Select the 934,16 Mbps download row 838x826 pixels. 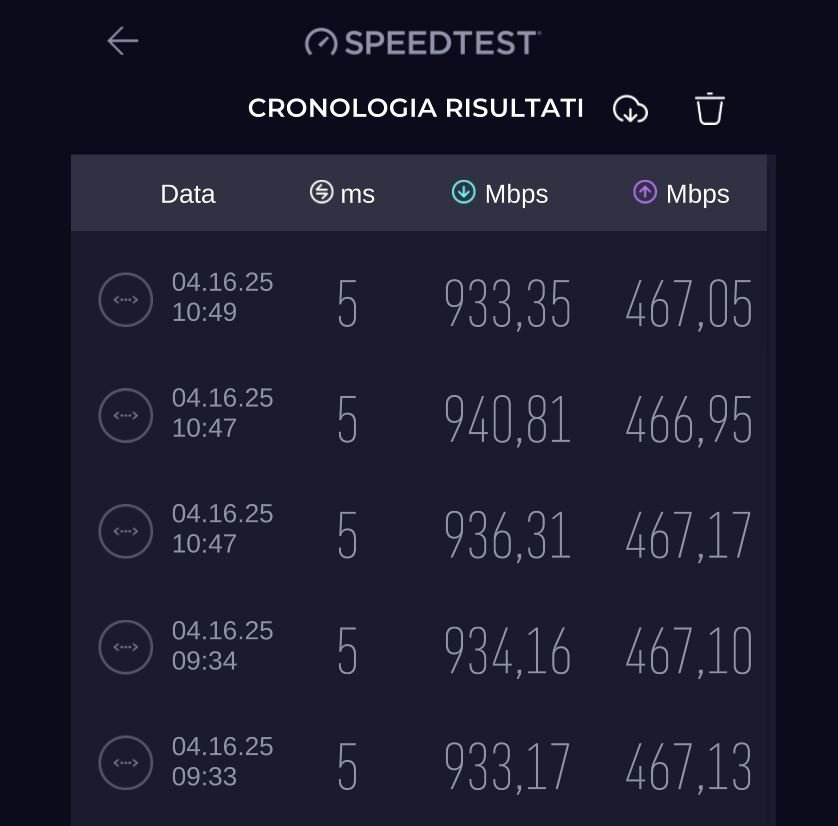pyautogui.click(x=507, y=652)
